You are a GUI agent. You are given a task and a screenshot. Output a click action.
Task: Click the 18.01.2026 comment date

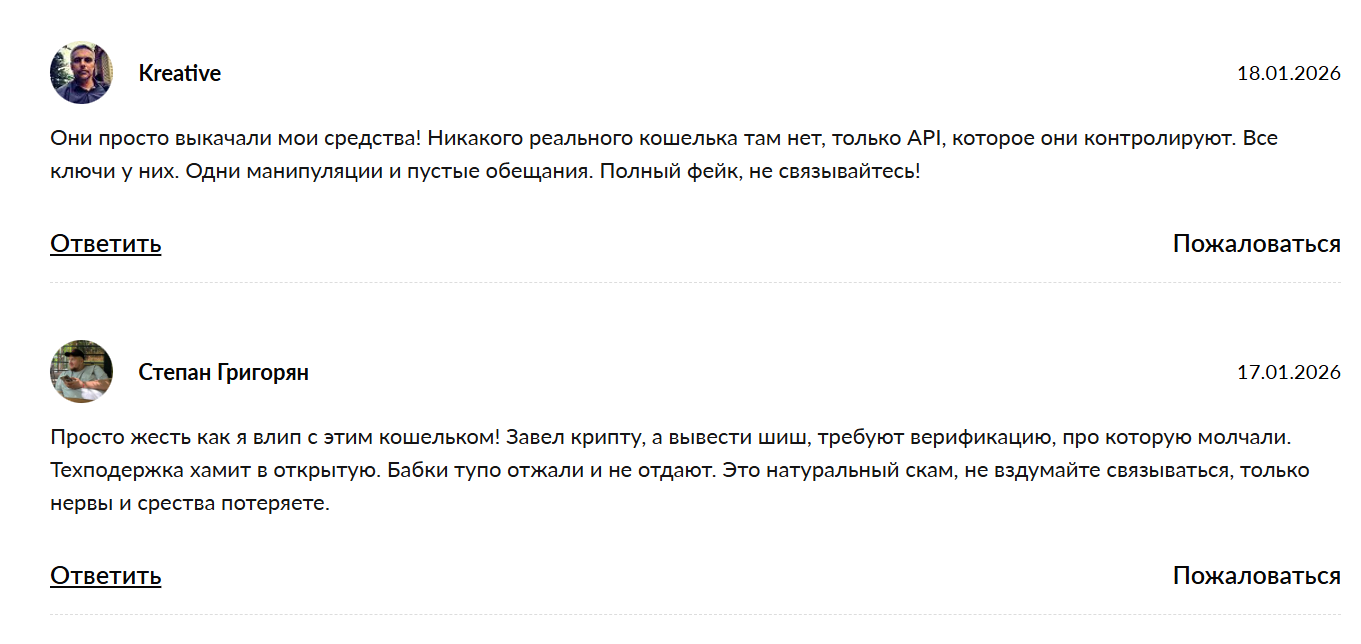pos(1288,73)
